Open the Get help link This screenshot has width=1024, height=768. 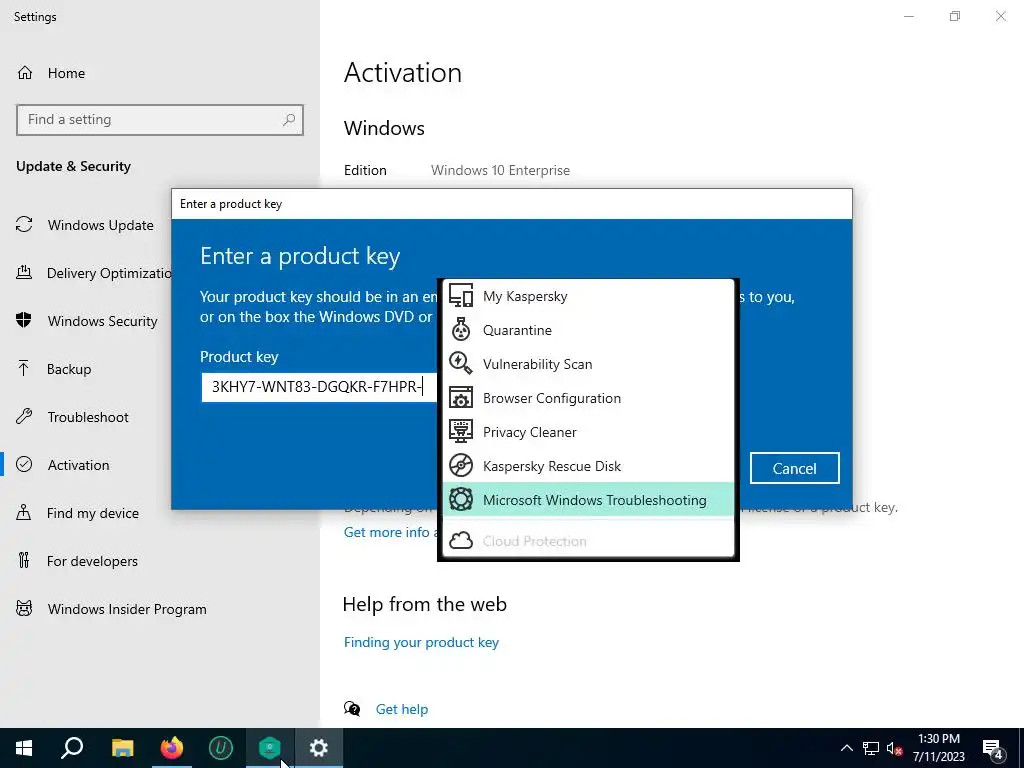coord(402,709)
